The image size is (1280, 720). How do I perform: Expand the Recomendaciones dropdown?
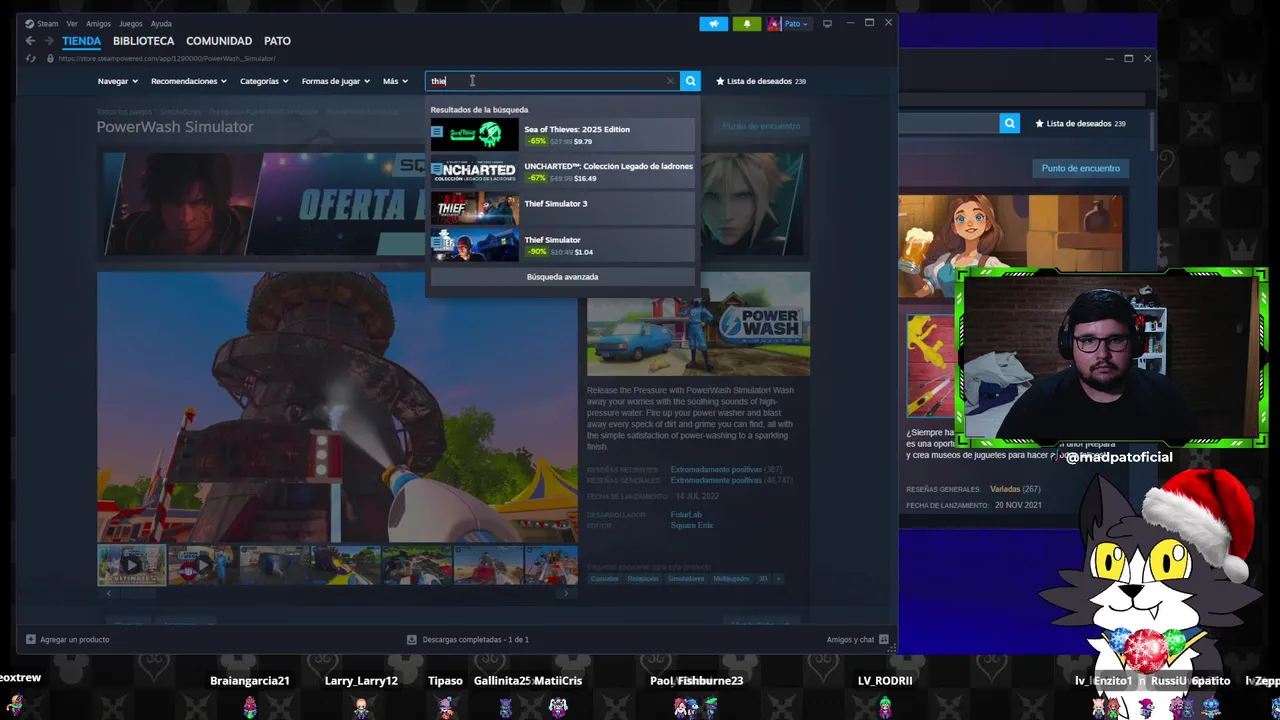(188, 81)
